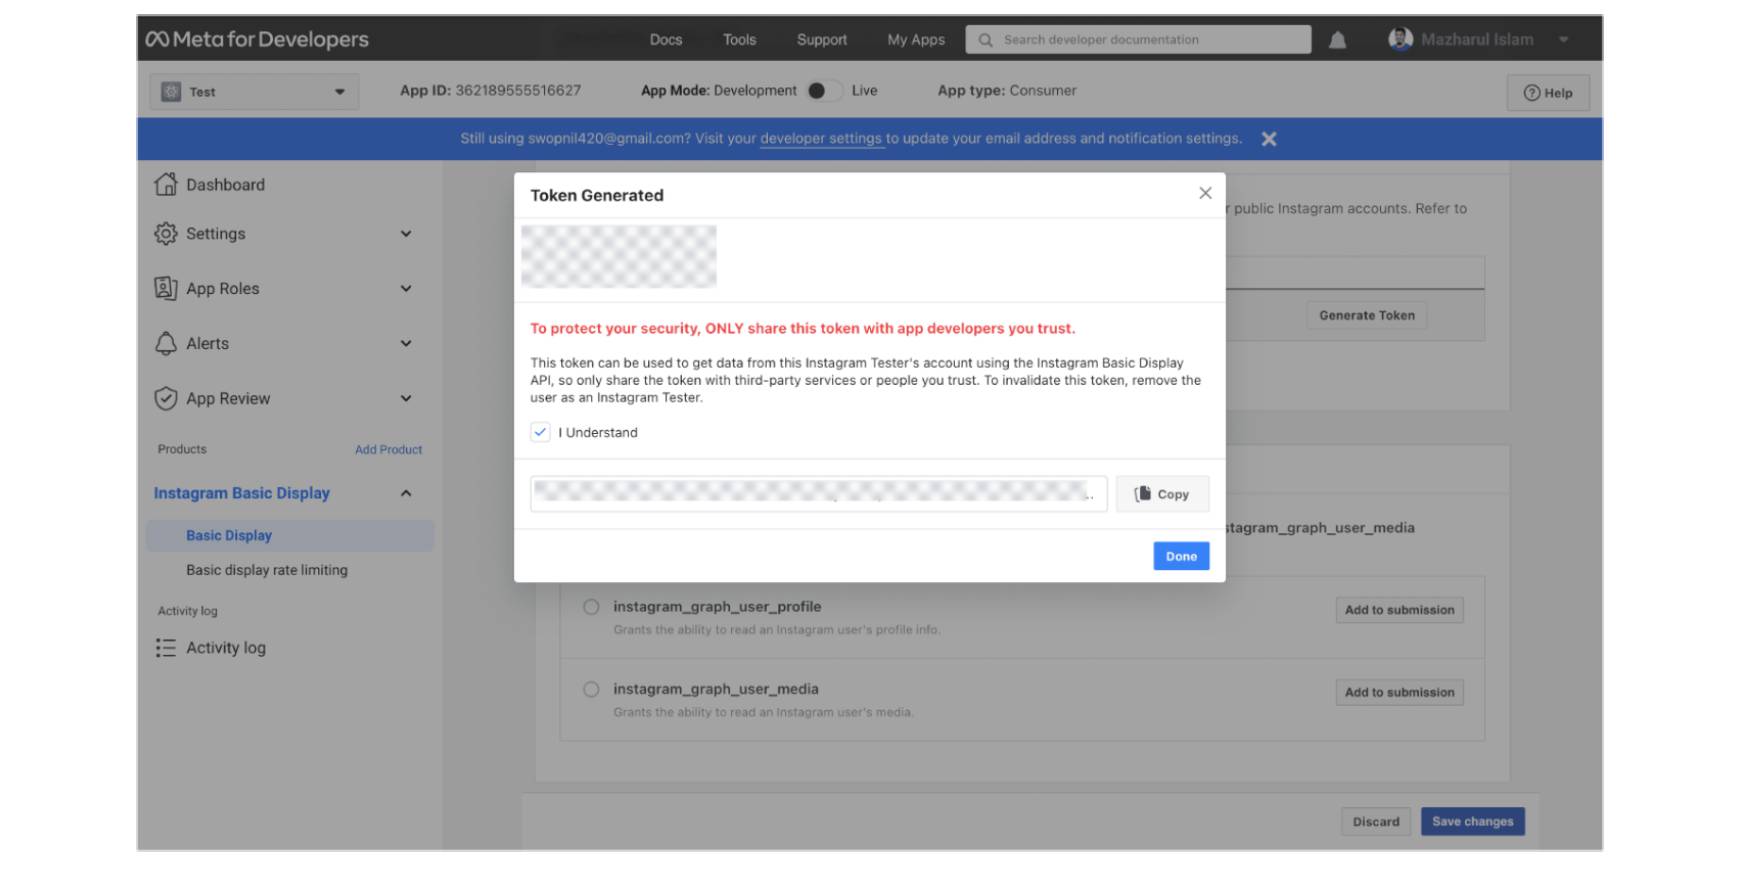Open the user account dropdown arrow
This screenshot has width=1740, height=879.
[x=1563, y=40]
